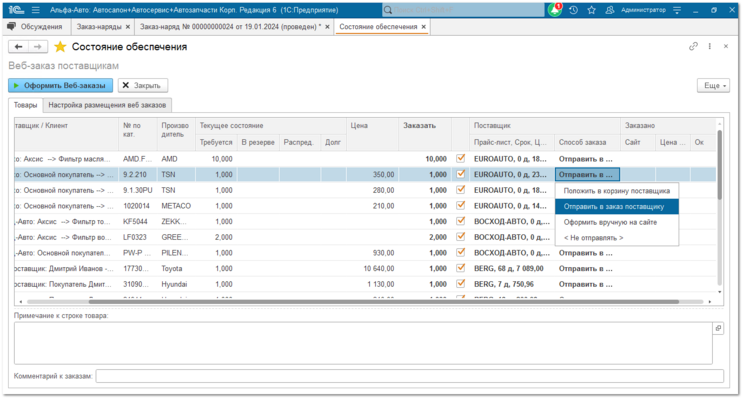Click Оформить Веб-заказы button

point(60,85)
